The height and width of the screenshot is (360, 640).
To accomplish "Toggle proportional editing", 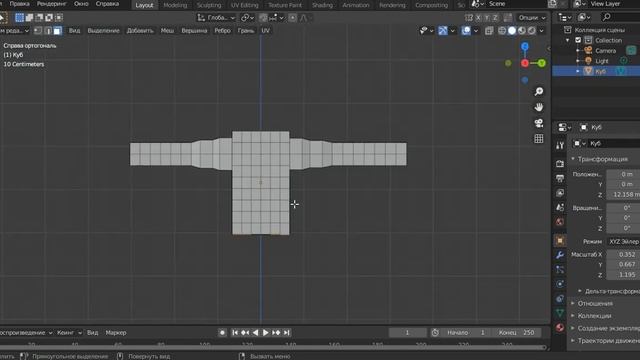I will tap(293, 18).
